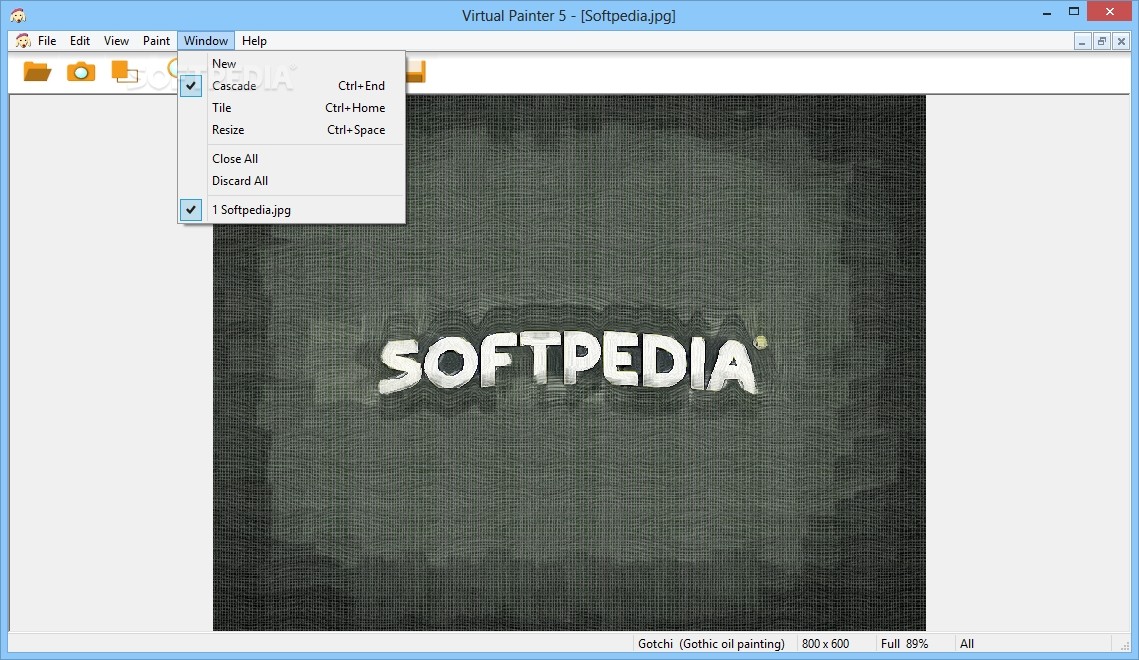This screenshot has width=1139, height=660.
Task: Click the Virtual Painter title bar app icon
Action: 18,15
